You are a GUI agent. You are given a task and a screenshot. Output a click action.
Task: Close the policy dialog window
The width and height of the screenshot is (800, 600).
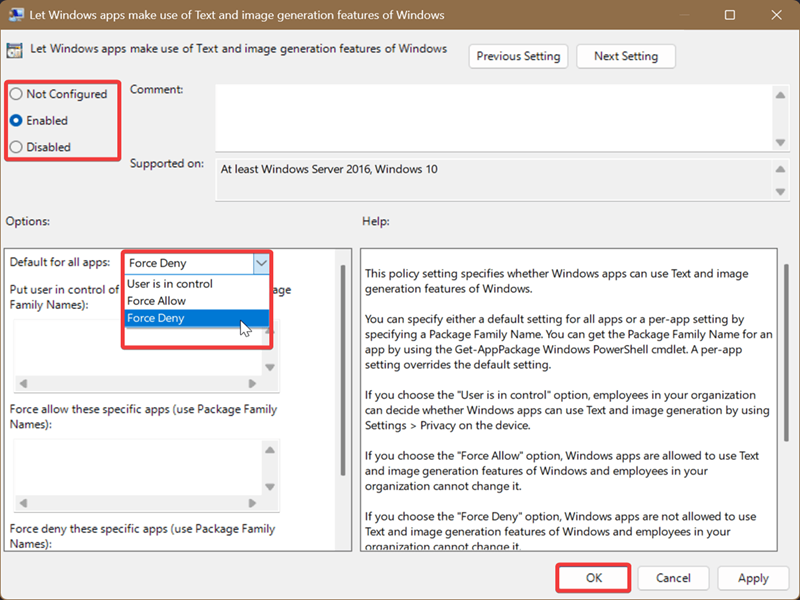pyautogui.click(x=777, y=15)
